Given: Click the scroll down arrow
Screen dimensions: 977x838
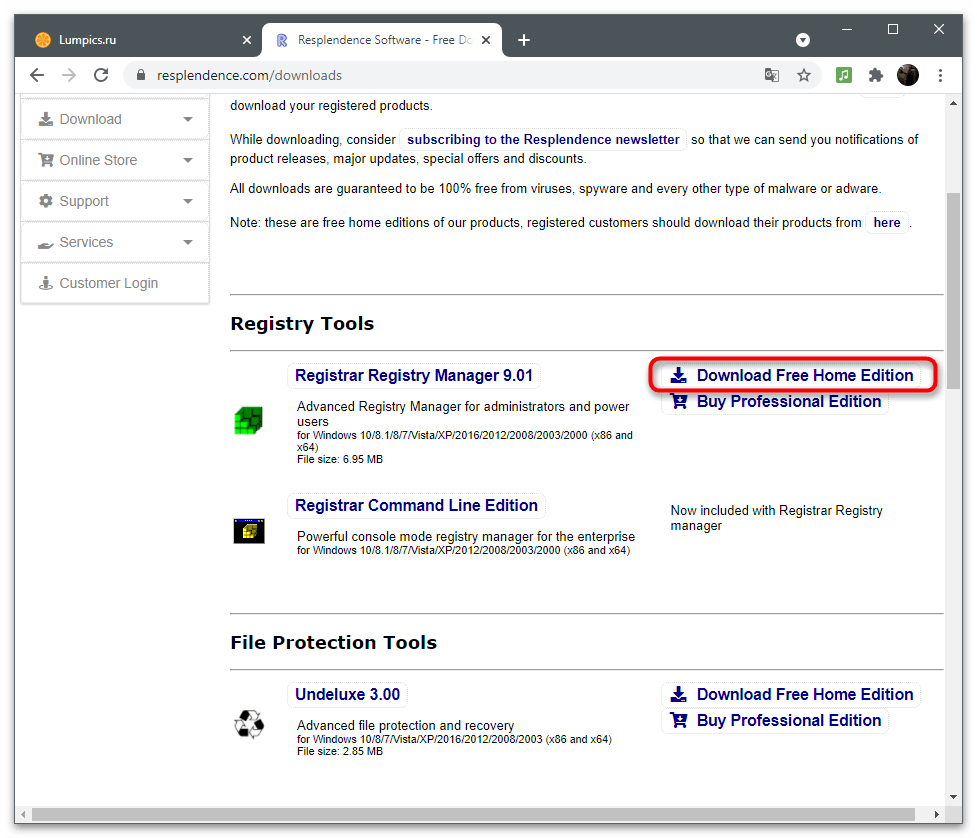Looking at the screenshot, I should (x=953, y=796).
